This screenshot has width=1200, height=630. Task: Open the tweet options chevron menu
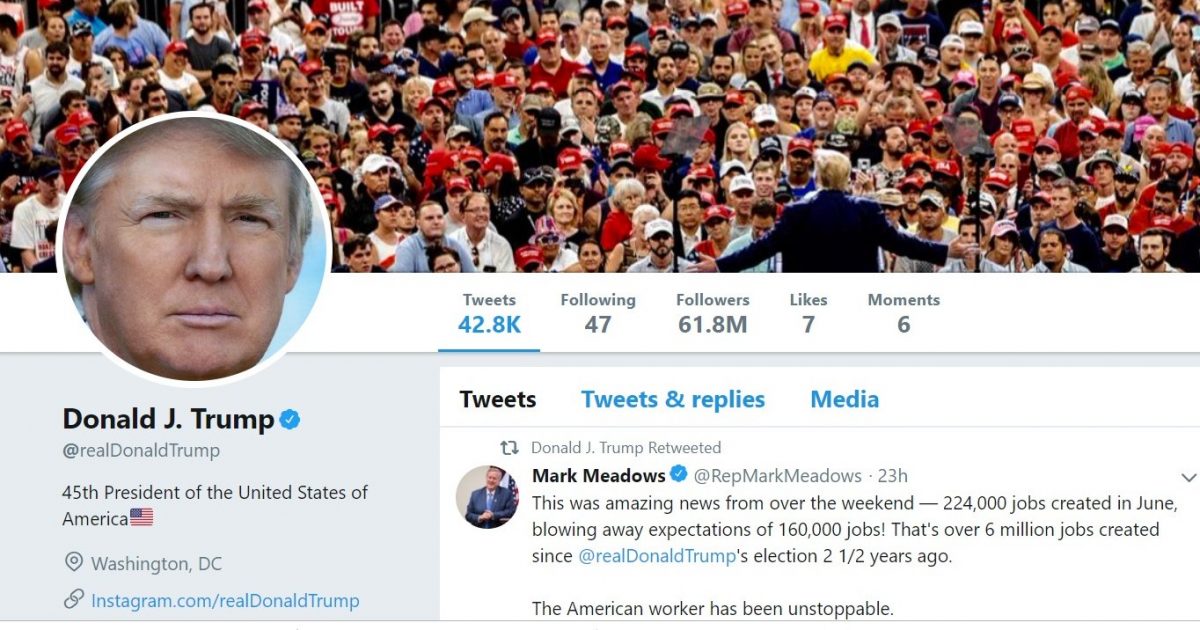(1188, 477)
